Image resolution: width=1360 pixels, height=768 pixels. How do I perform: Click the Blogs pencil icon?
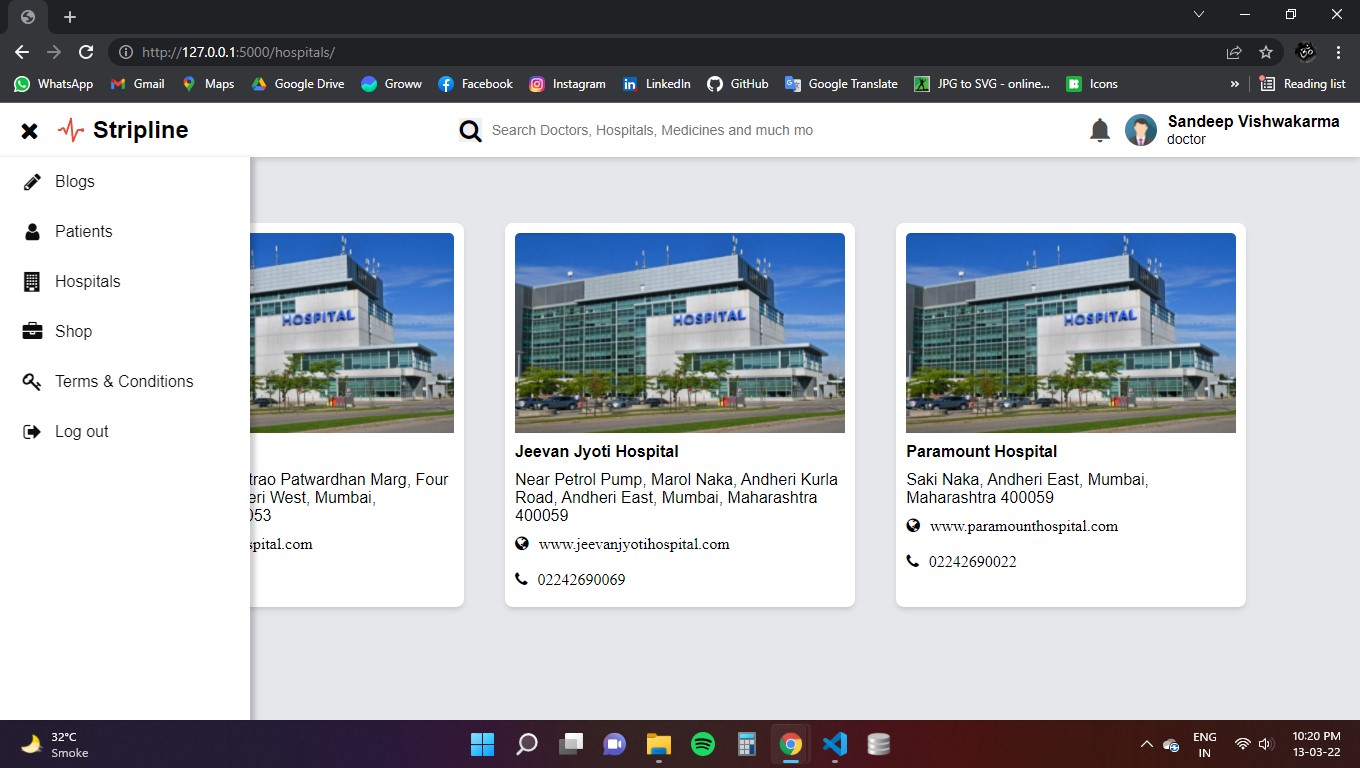(x=32, y=181)
